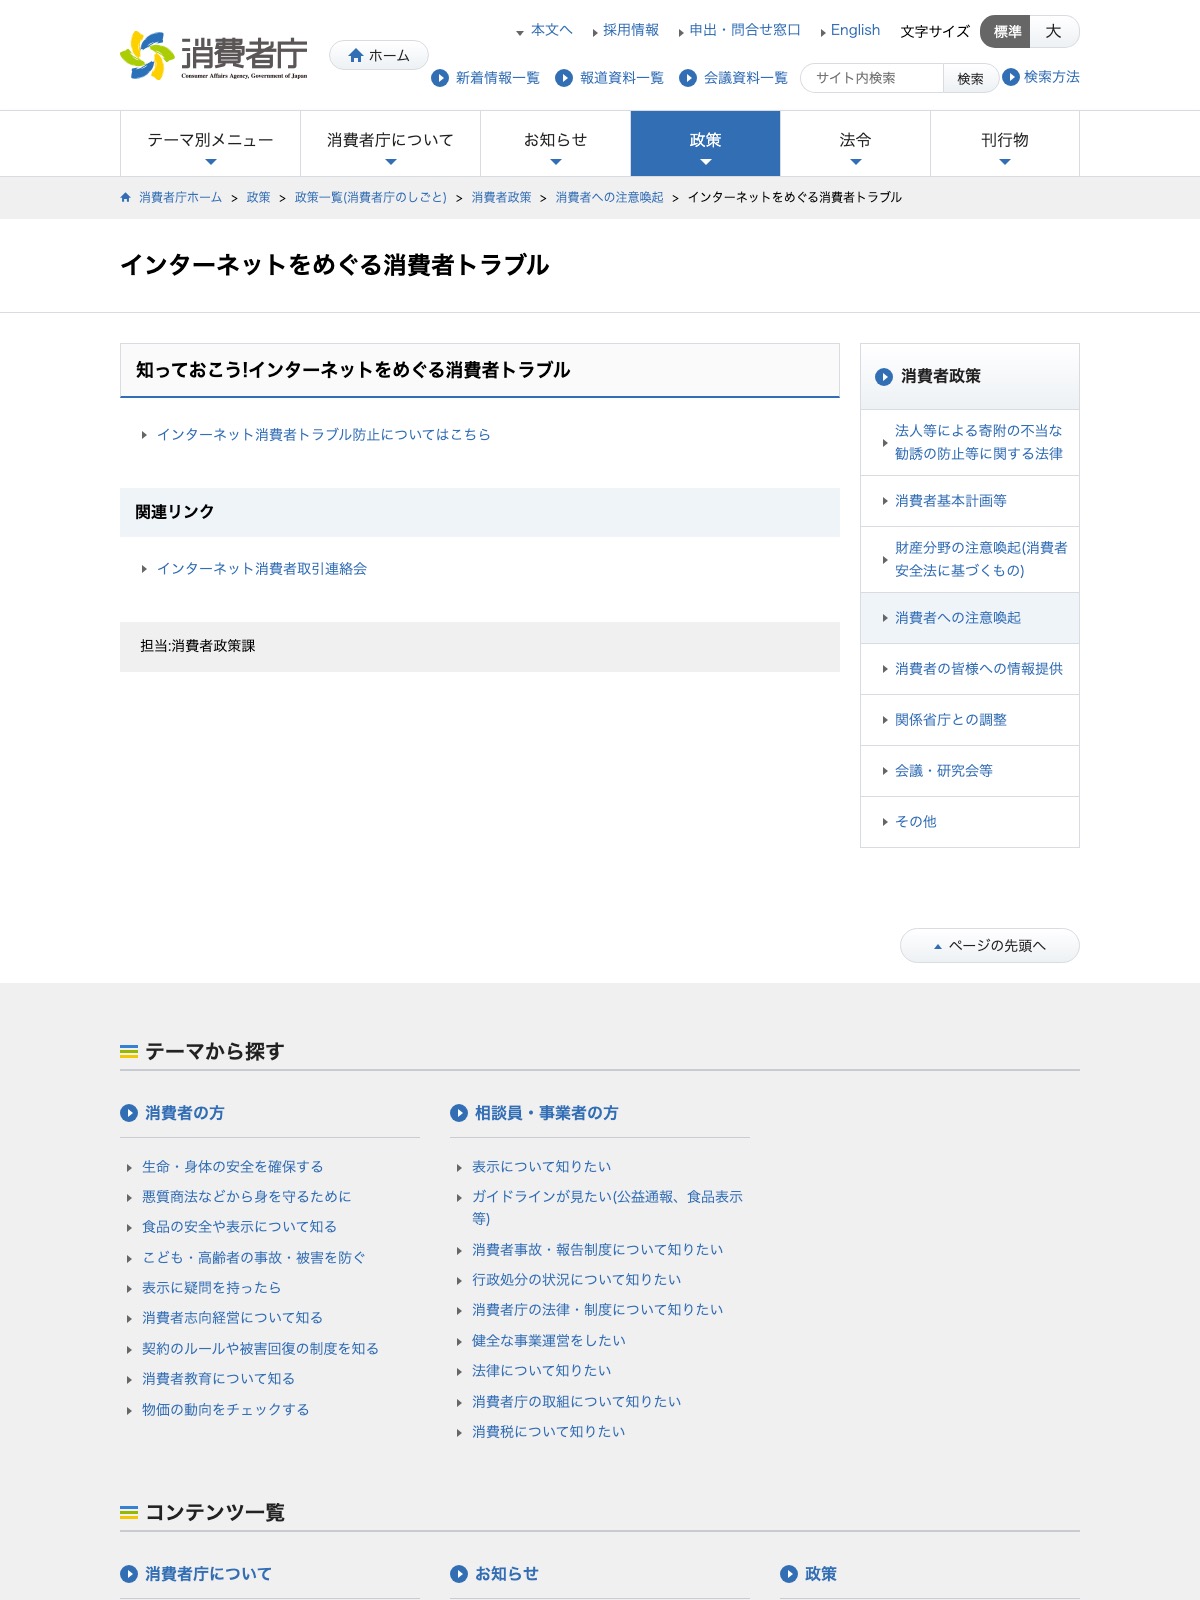Expand 消費者庁について navigation menu
1200x1600 pixels.
390,144
